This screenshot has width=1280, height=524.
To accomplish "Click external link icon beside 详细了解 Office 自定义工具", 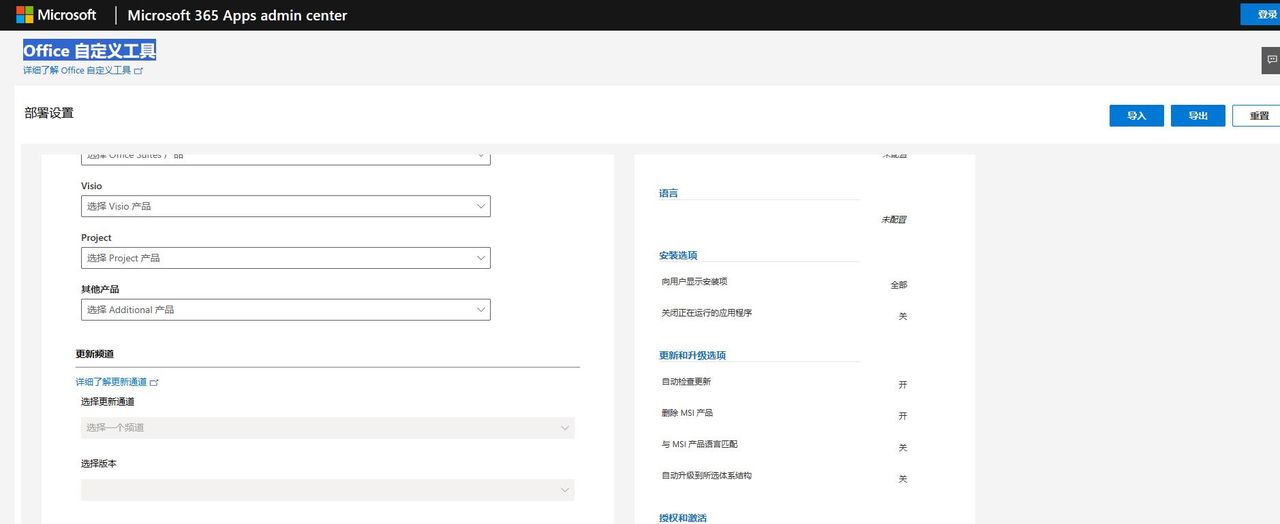I will (x=139, y=71).
